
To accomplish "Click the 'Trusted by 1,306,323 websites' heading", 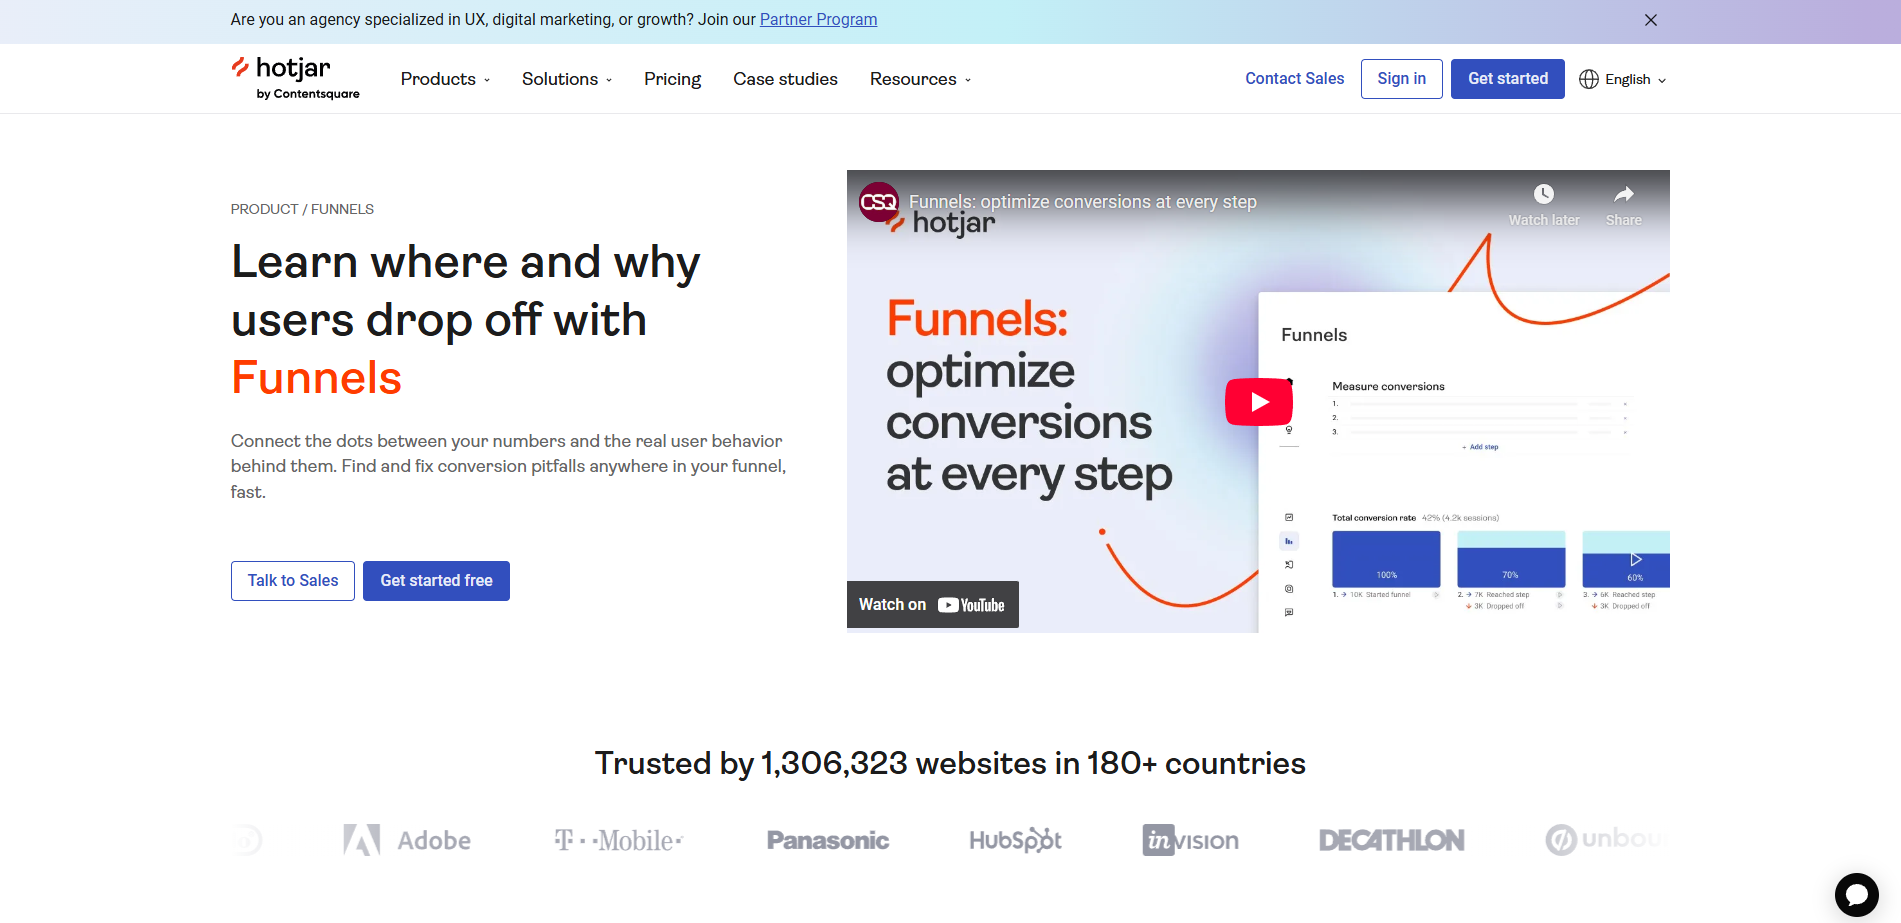I will (950, 763).
